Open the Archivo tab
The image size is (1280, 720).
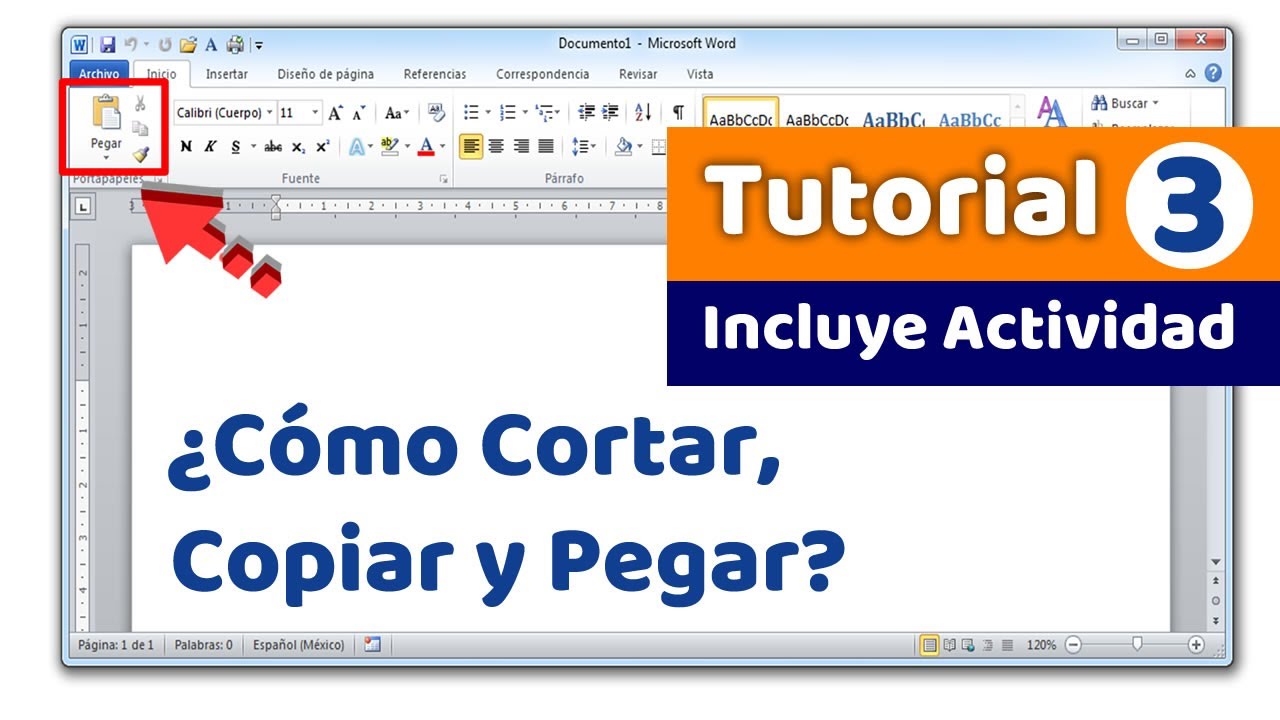point(99,74)
